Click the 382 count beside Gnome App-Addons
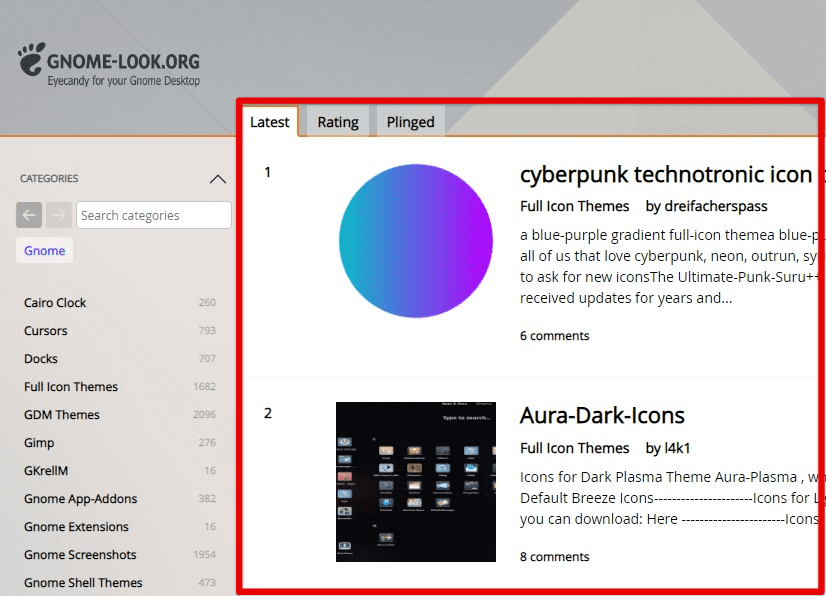826x596 pixels. point(207,499)
